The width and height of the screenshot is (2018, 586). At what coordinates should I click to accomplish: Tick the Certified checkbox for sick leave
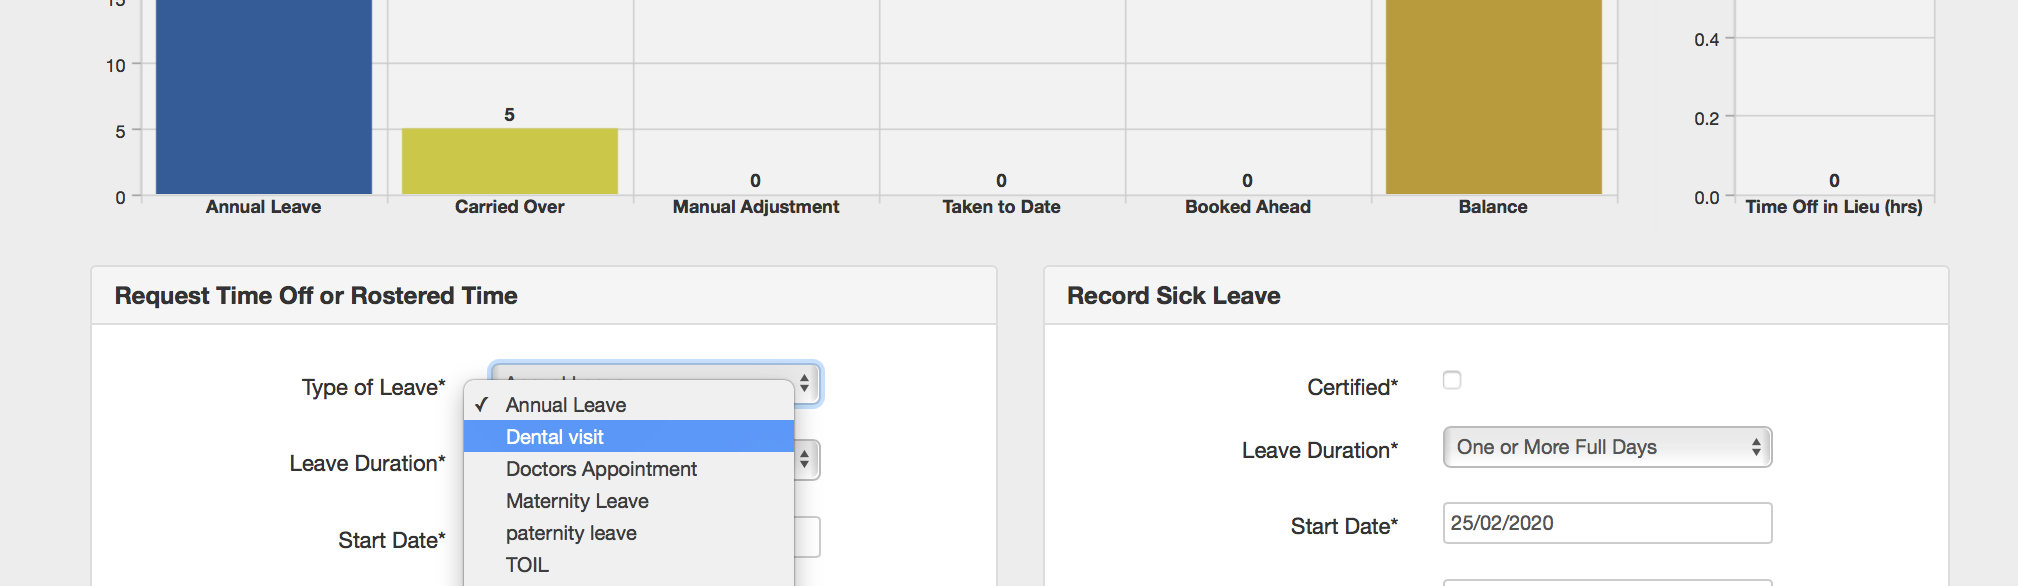pyautogui.click(x=1452, y=380)
